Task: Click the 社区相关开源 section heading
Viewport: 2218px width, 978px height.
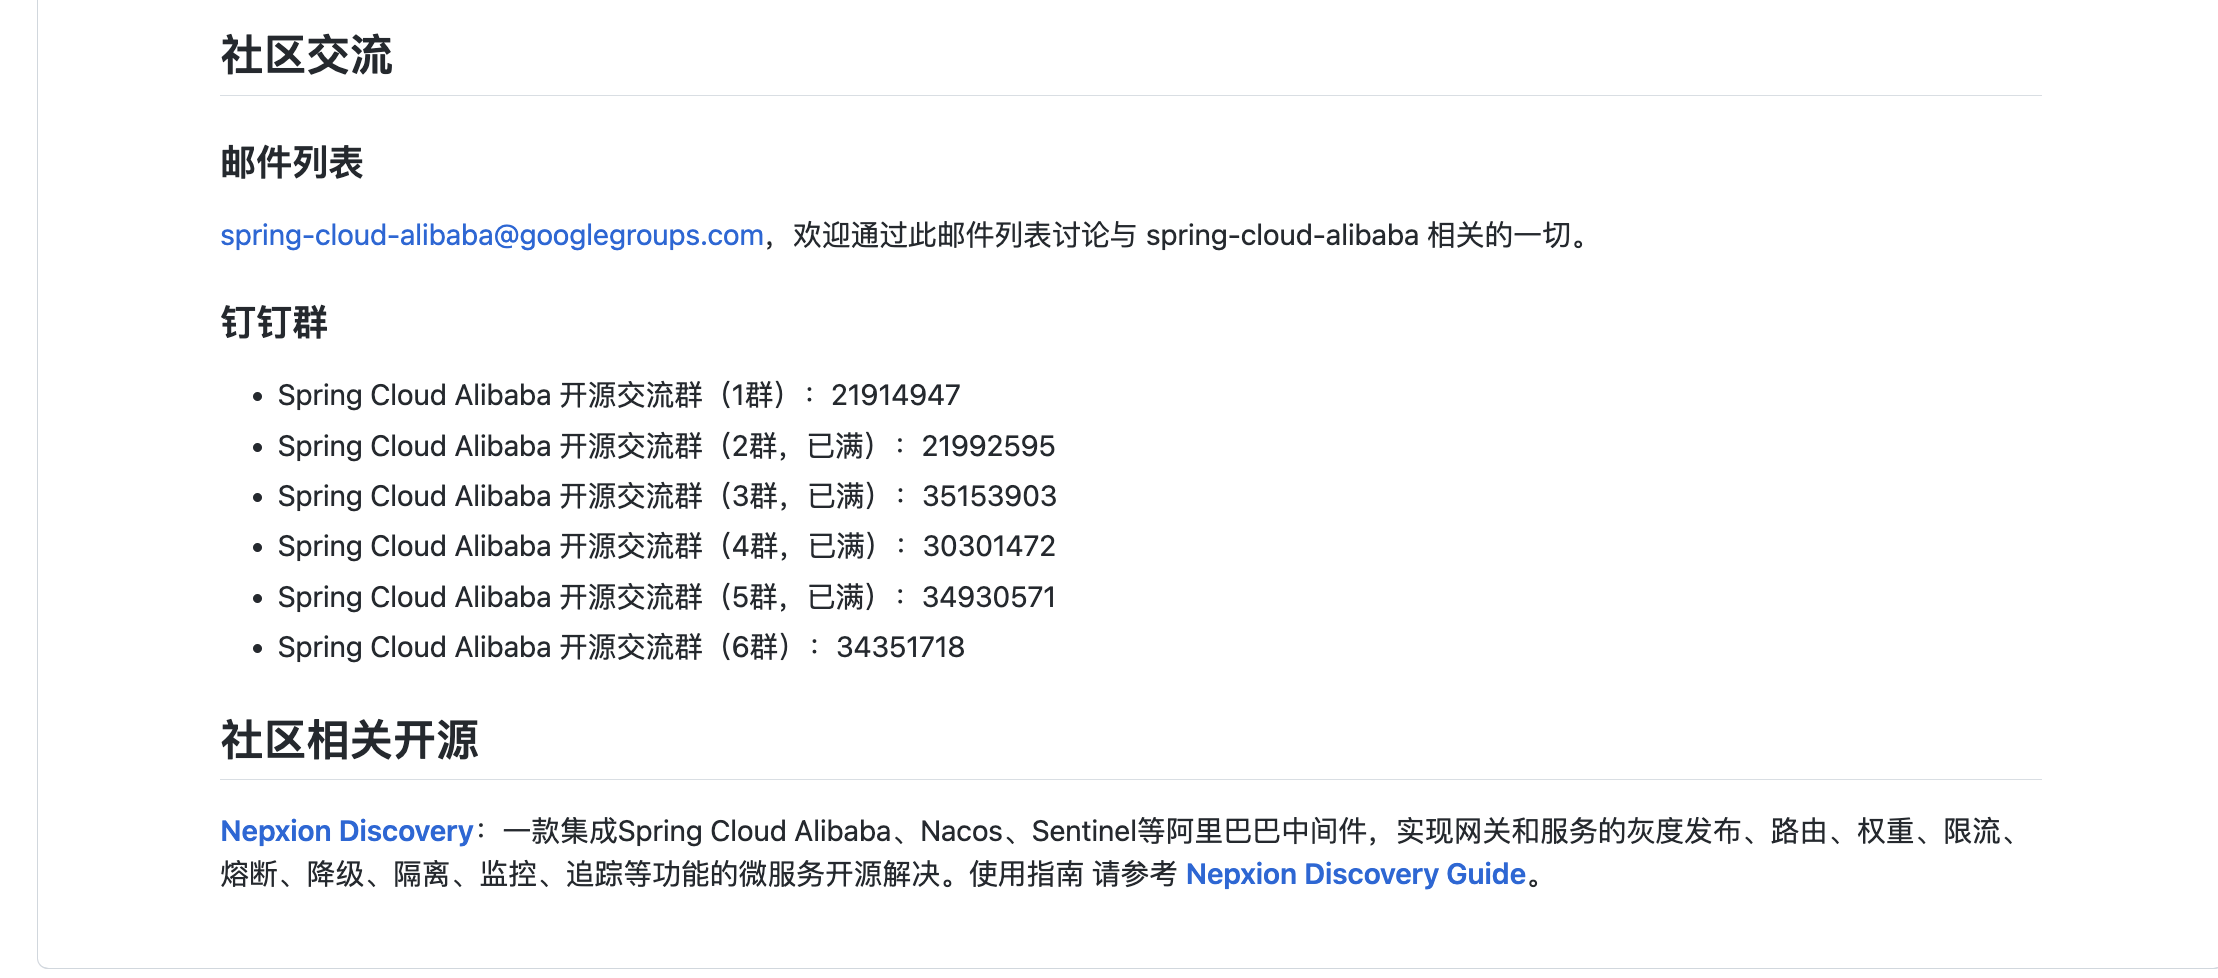Action: point(350,740)
